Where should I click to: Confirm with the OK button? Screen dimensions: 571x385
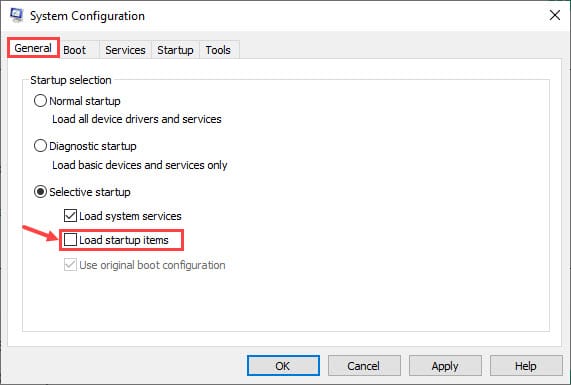pos(283,366)
